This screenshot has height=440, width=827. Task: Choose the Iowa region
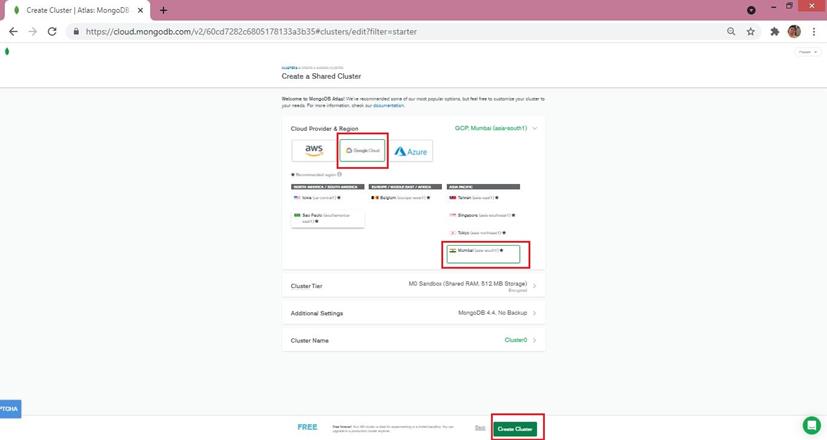328,198
